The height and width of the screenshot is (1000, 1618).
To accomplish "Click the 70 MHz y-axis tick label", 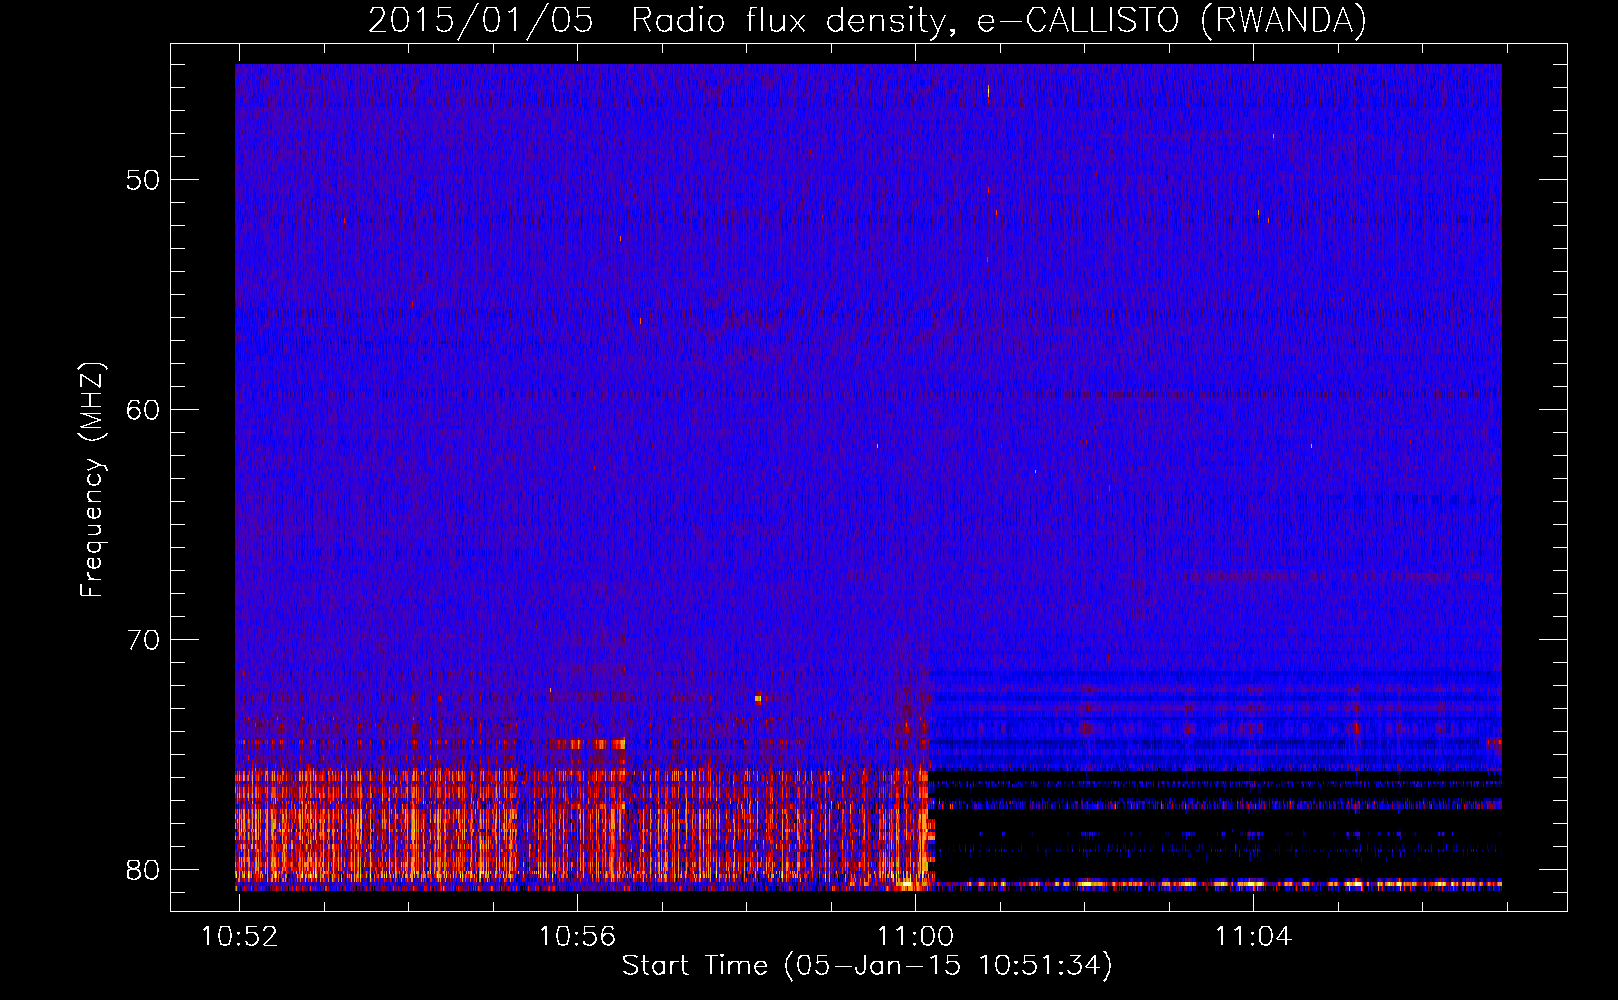I will point(143,640).
